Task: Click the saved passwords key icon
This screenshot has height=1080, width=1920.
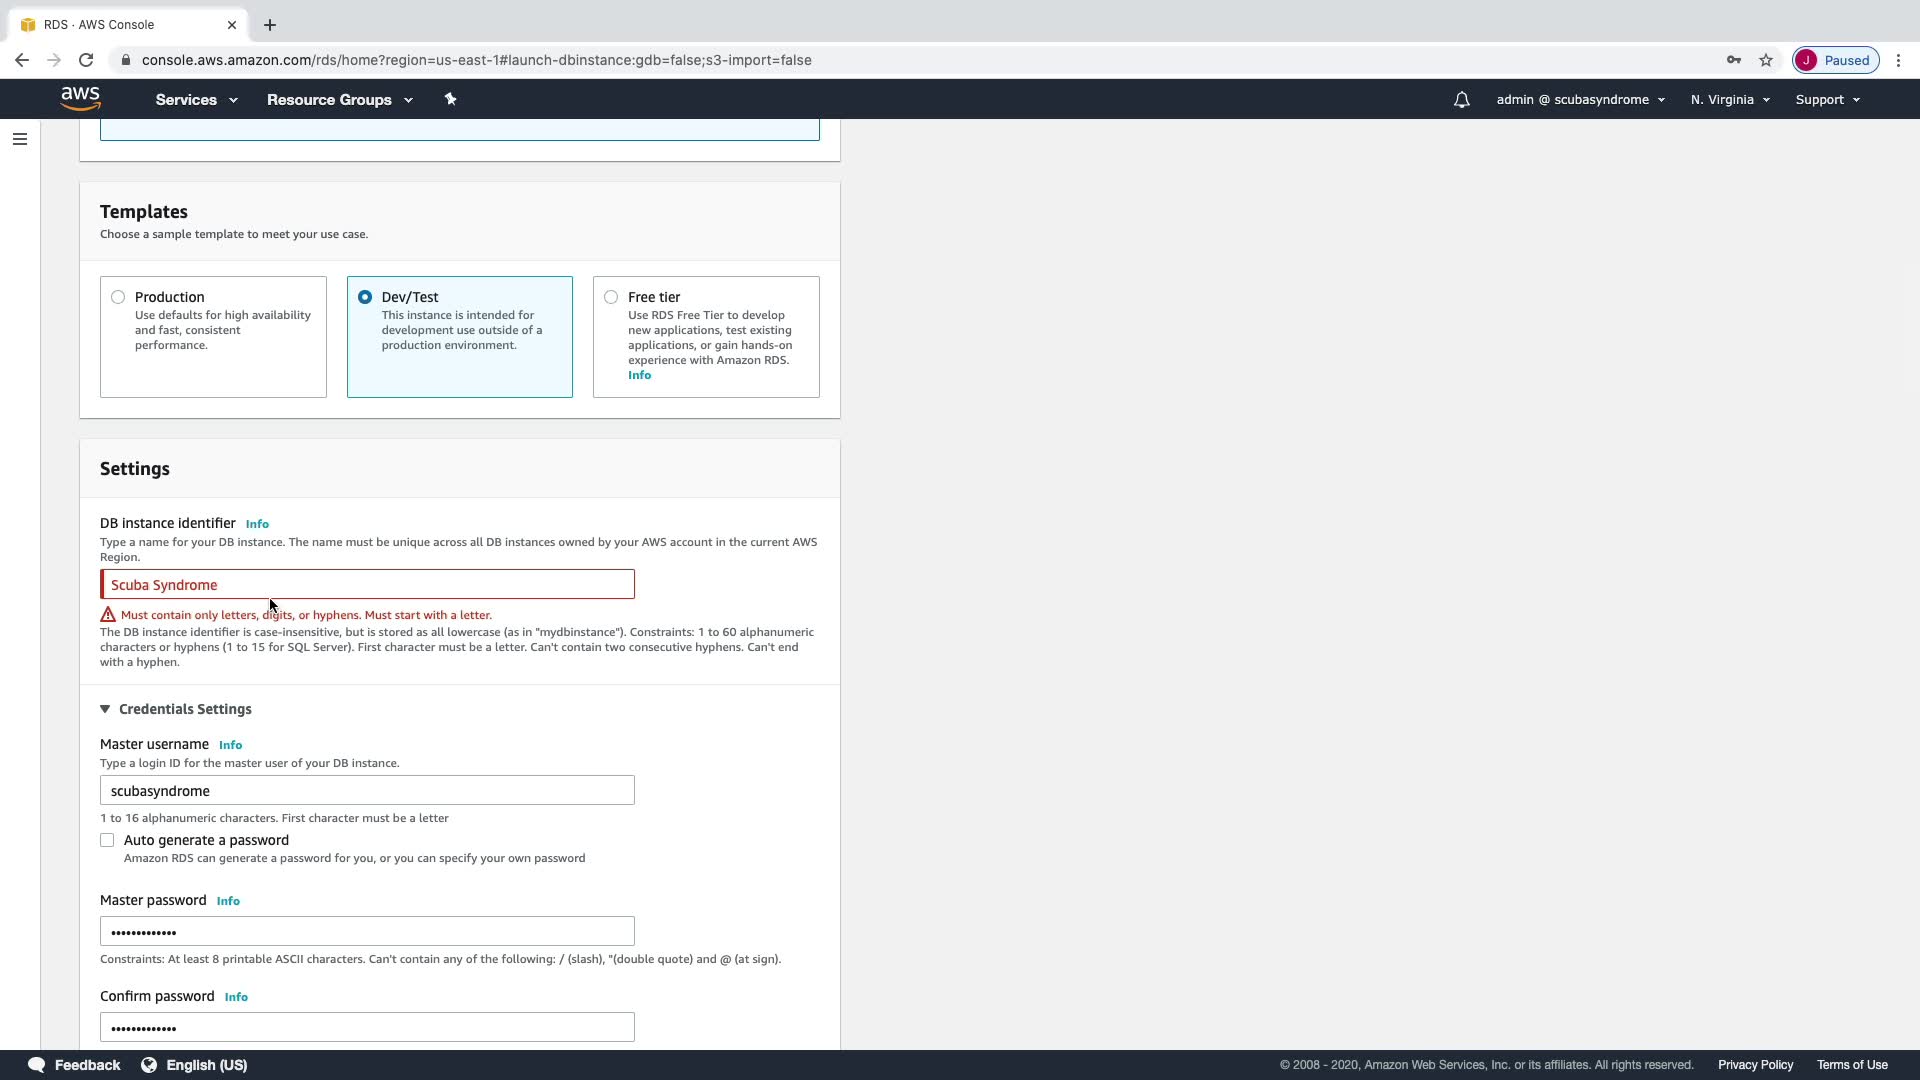Action: [1733, 60]
